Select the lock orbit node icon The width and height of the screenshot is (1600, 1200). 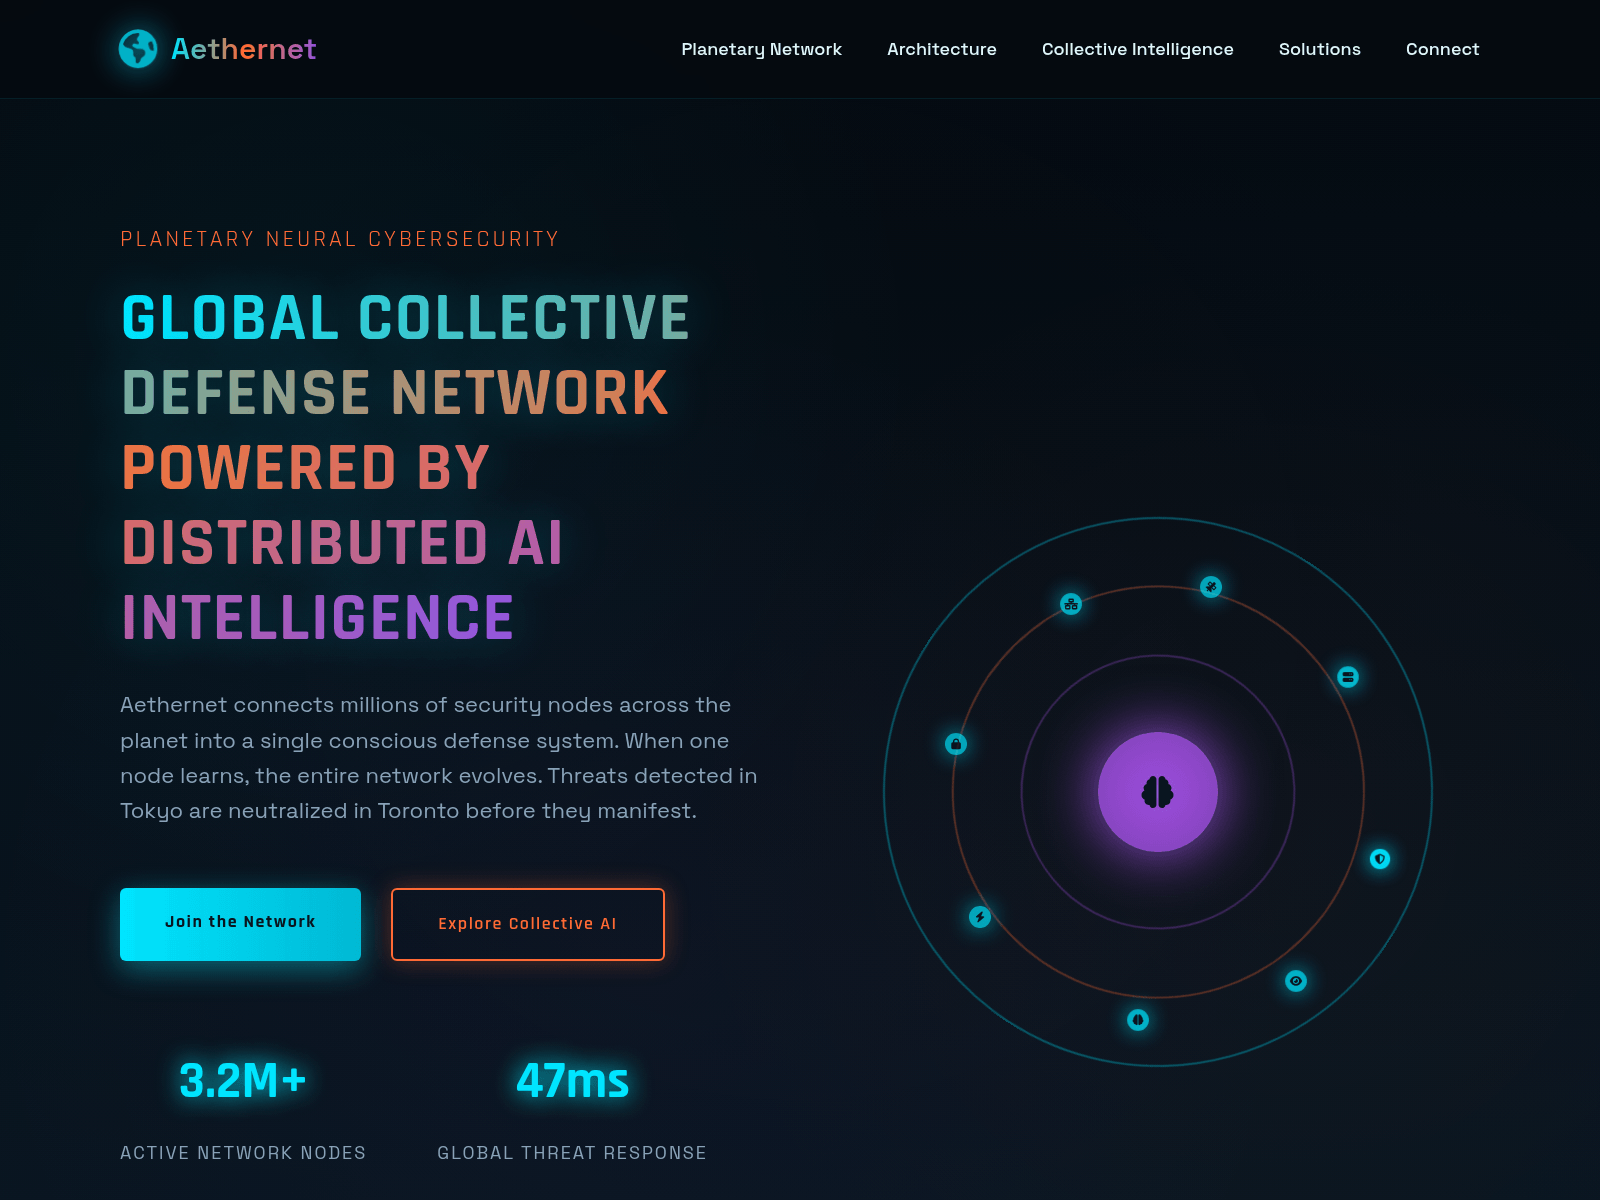956,744
